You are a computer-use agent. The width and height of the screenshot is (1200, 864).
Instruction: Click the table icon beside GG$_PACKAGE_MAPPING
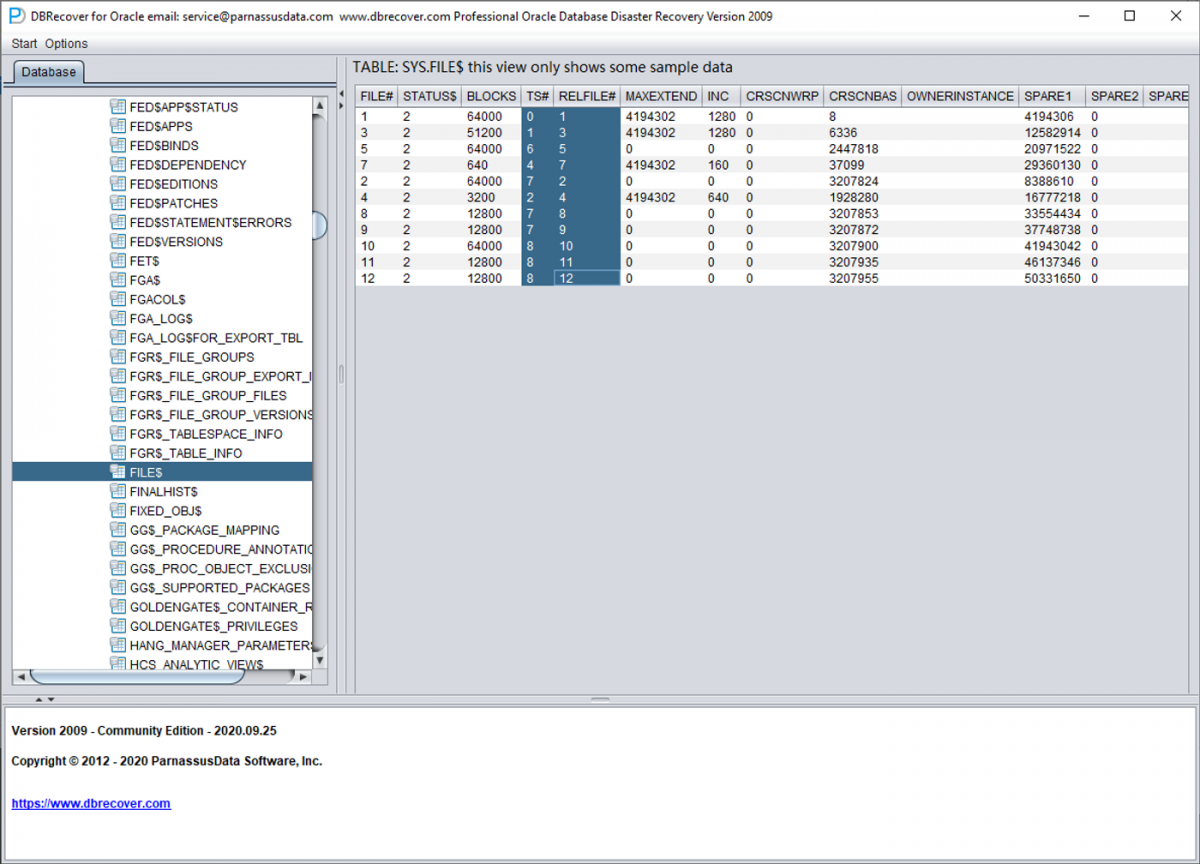click(119, 530)
